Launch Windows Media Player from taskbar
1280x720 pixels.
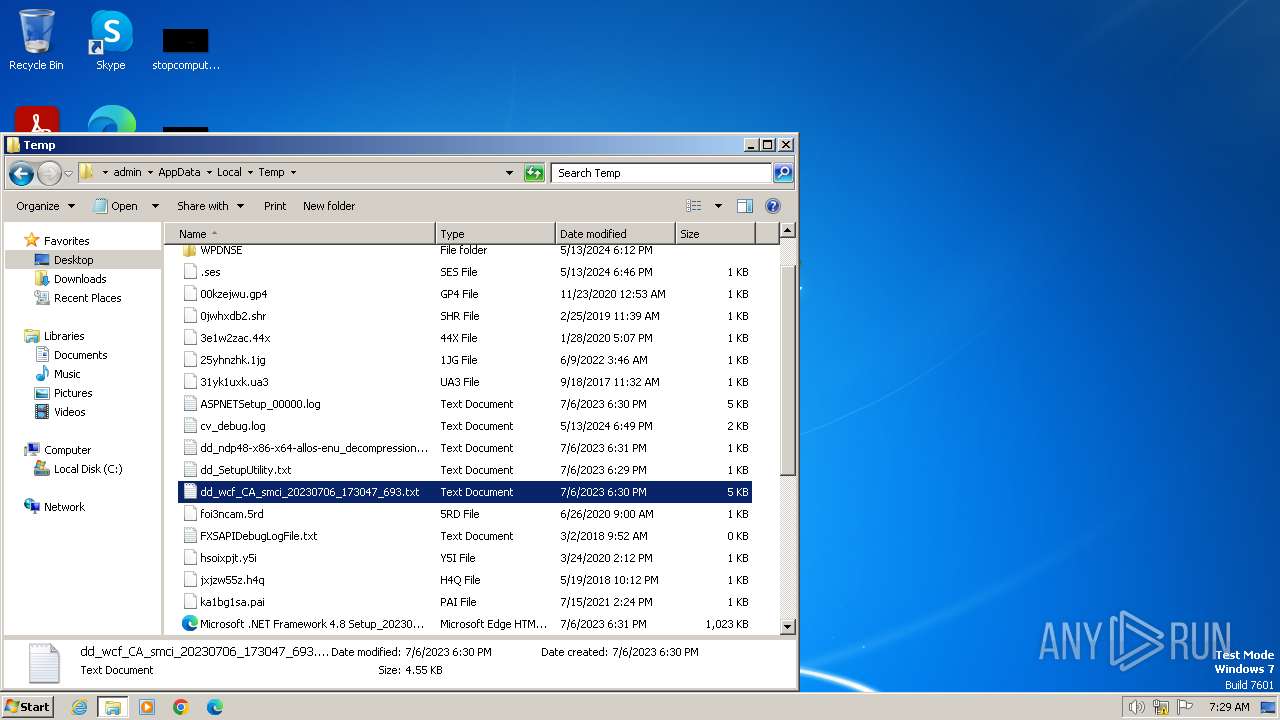[x=147, y=707]
